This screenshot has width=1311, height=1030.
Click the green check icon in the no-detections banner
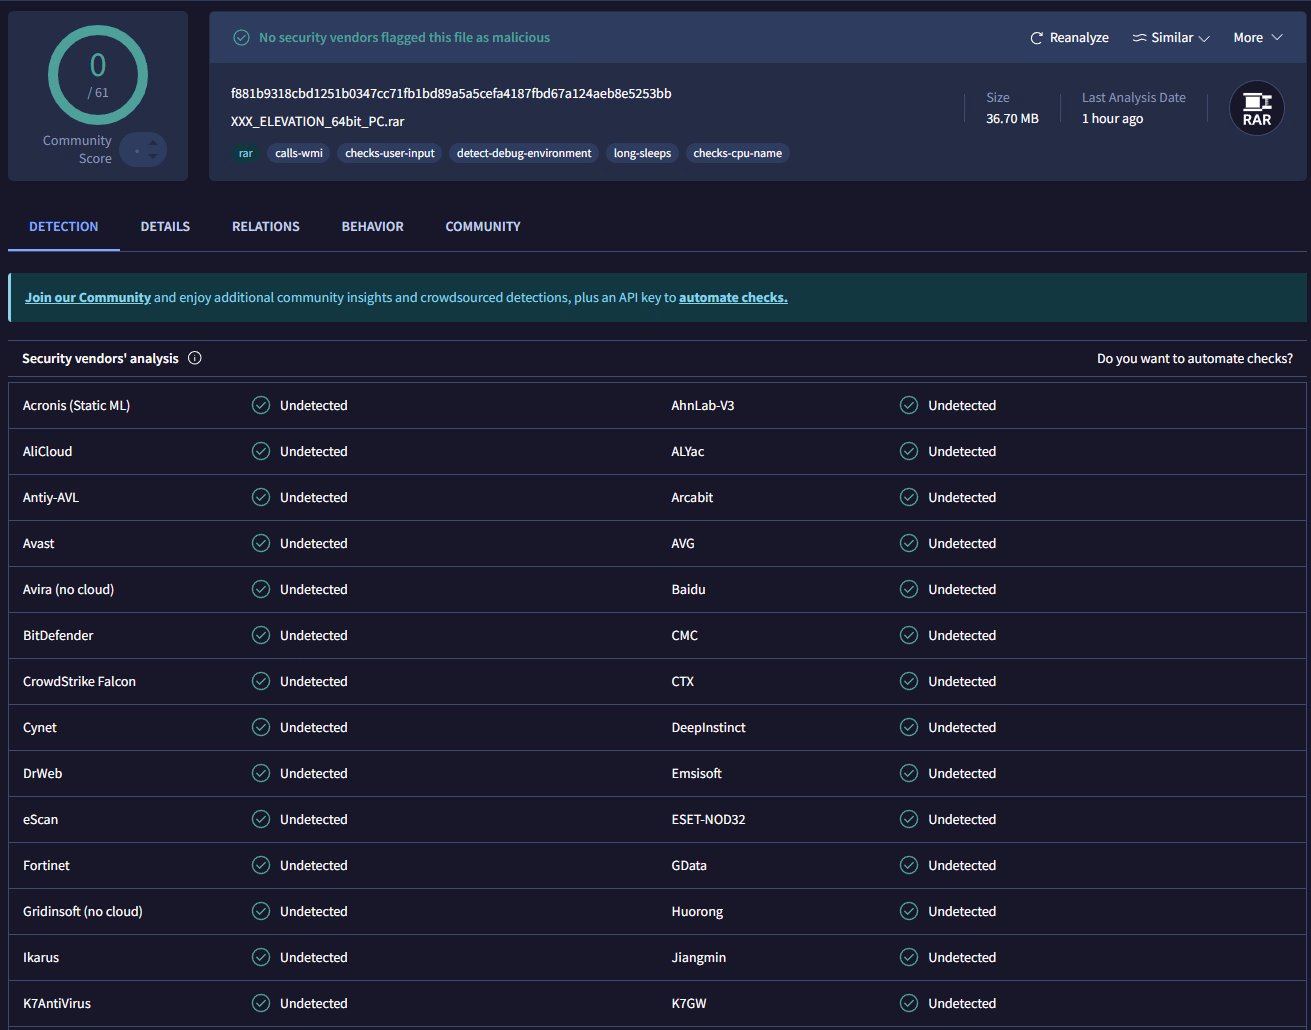click(x=241, y=38)
